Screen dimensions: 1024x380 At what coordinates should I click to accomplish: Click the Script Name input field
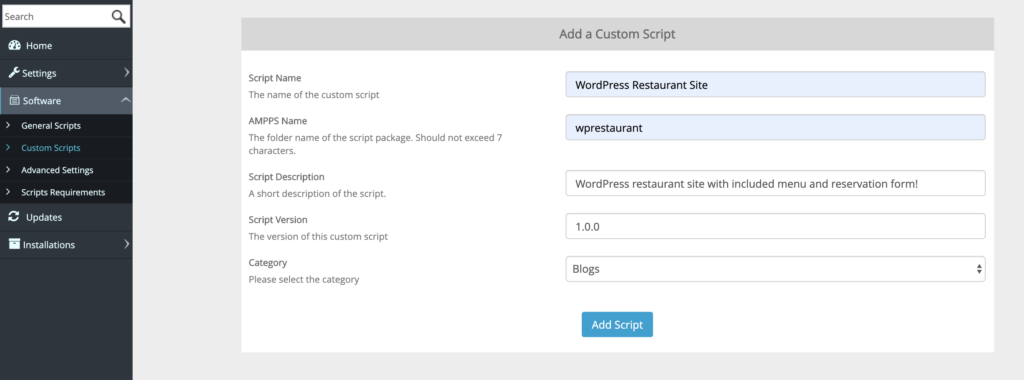(x=775, y=84)
